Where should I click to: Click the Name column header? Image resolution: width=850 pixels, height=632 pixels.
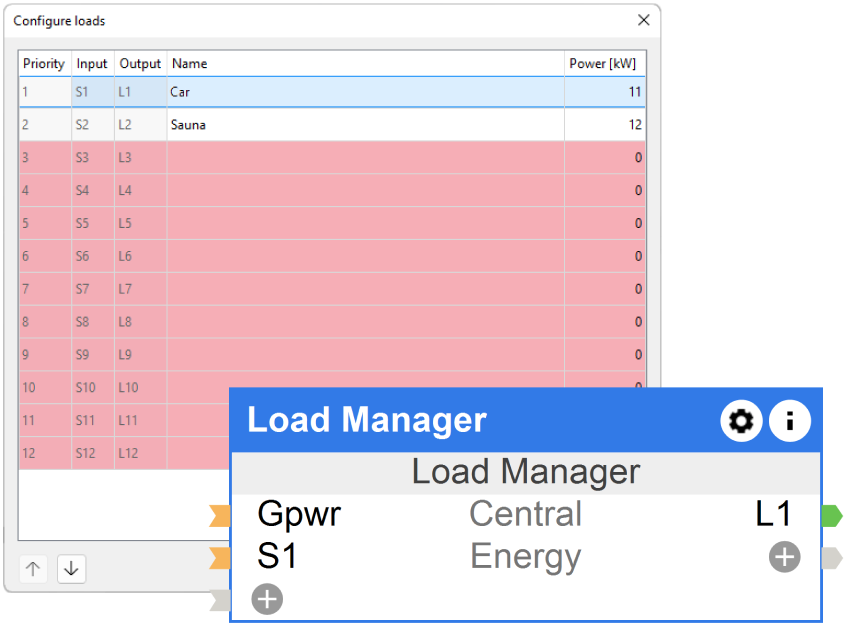click(365, 63)
